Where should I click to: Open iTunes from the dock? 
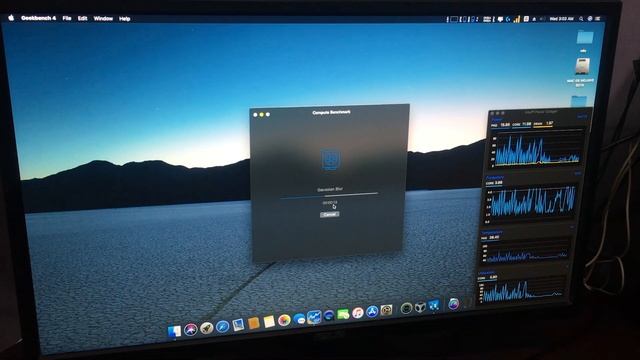[358, 313]
